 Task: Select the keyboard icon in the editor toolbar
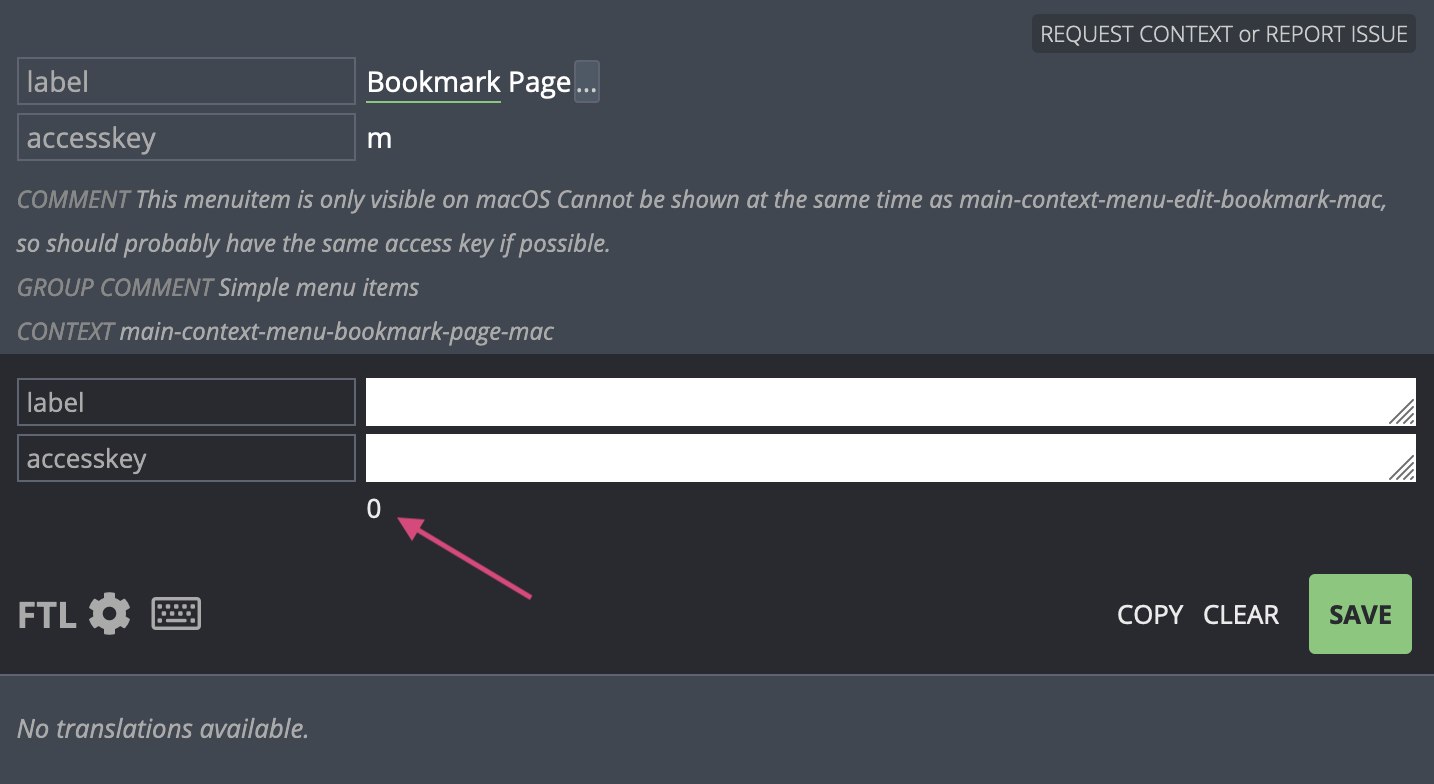click(176, 613)
